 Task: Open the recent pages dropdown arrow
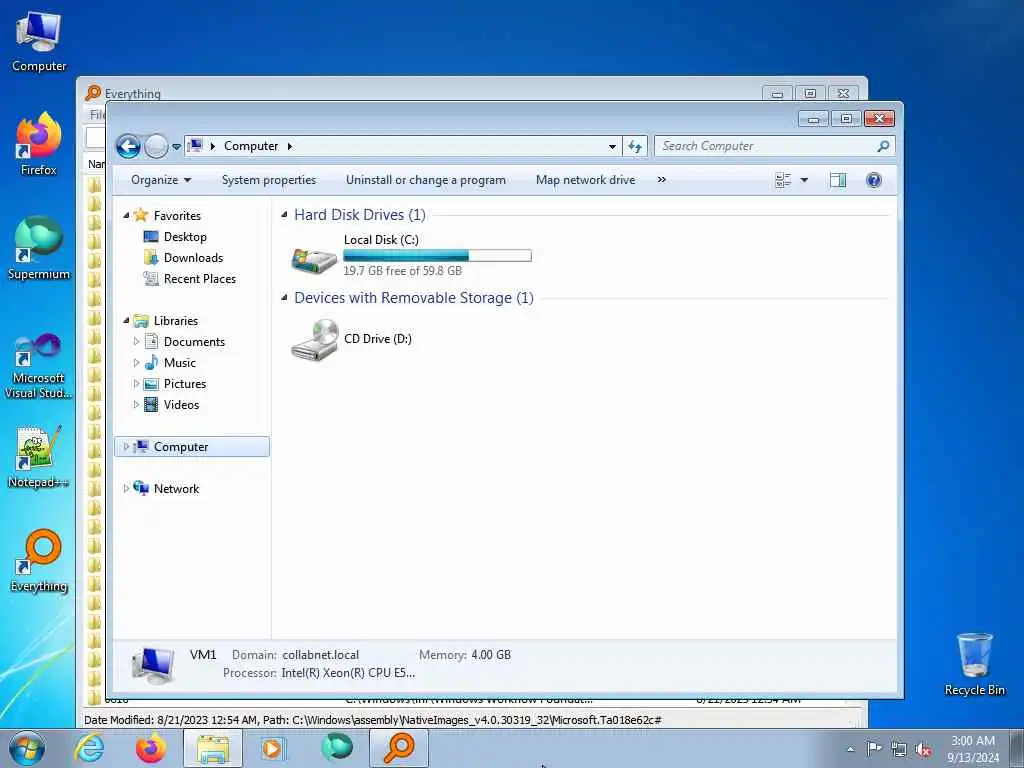tap(176, 147)
